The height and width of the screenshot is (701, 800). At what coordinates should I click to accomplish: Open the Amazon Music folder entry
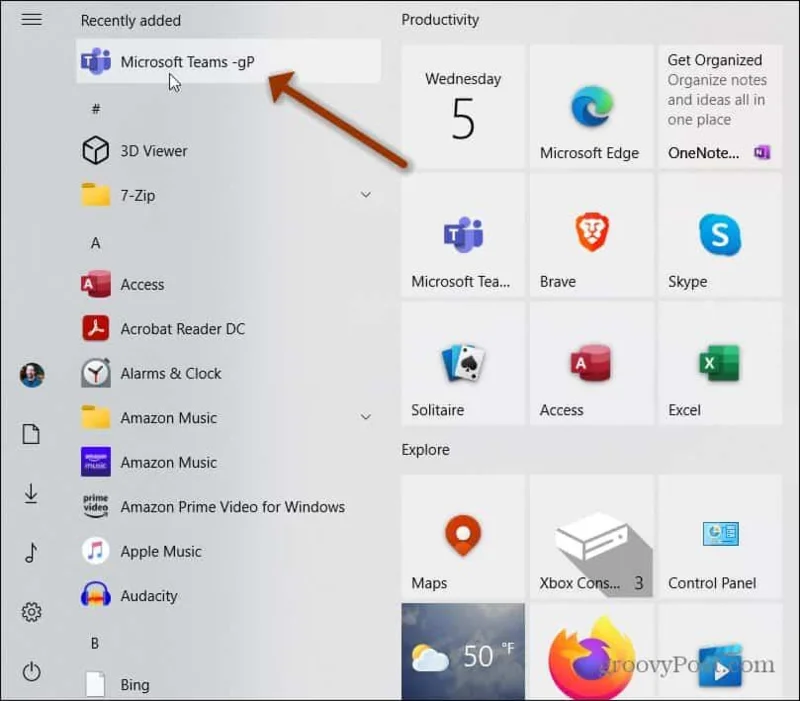[228, 417]
